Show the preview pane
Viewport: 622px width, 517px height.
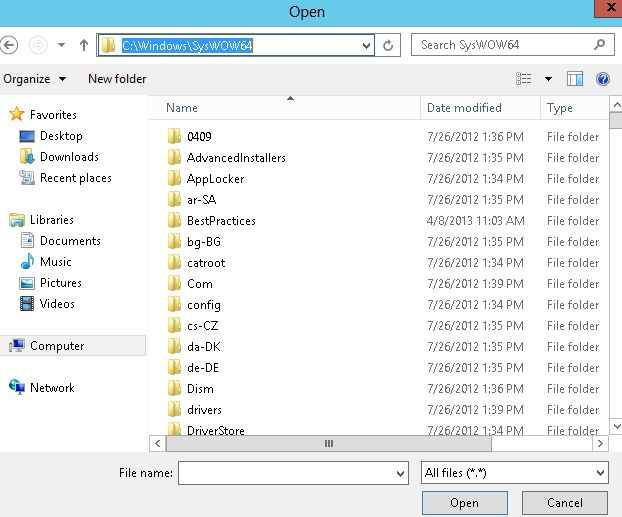pos(575,79)
